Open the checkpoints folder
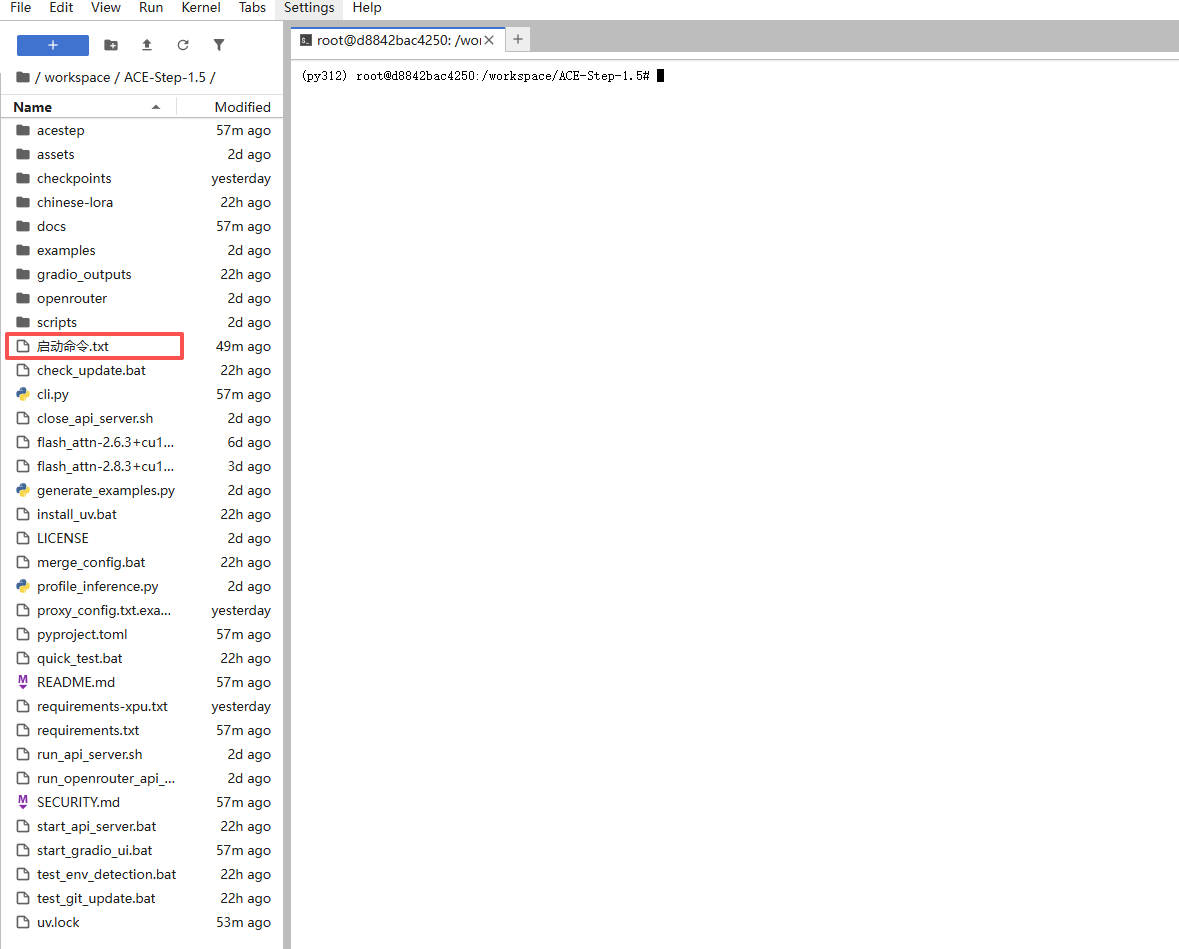This screenshot has height=949, width=1179. pyautogui.click(x=74, y=178)
